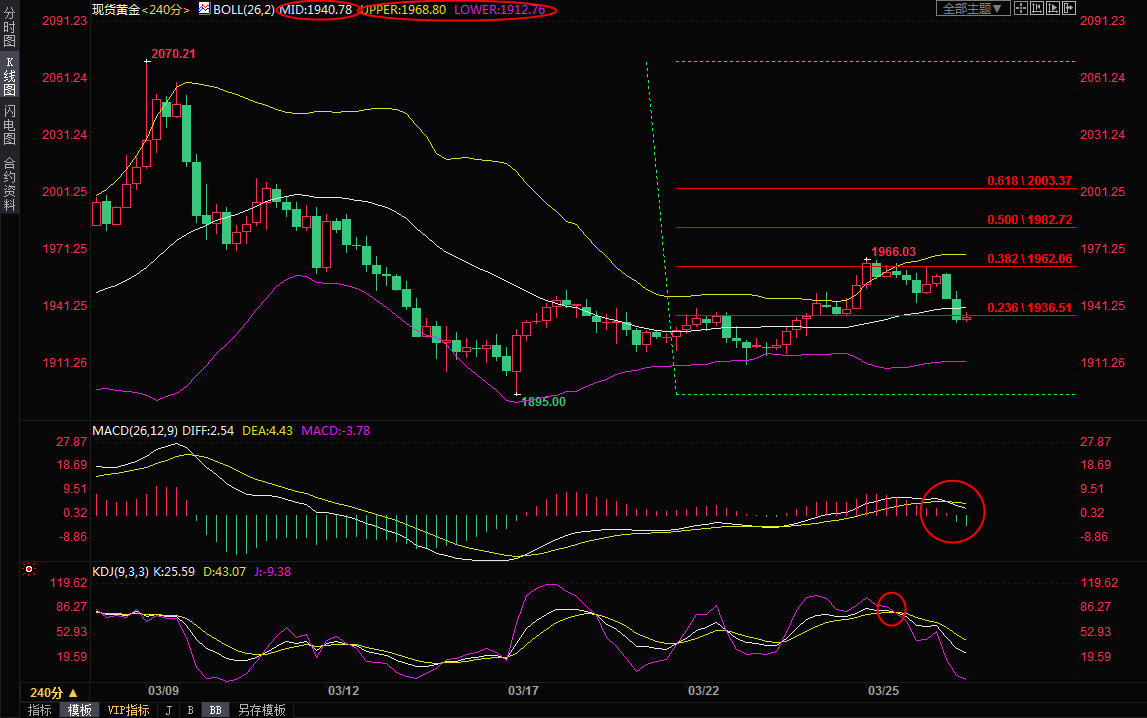Click the crosshair cursor icon in top toolbar
Viewport: 1147px width, 718px height.
1021,8
